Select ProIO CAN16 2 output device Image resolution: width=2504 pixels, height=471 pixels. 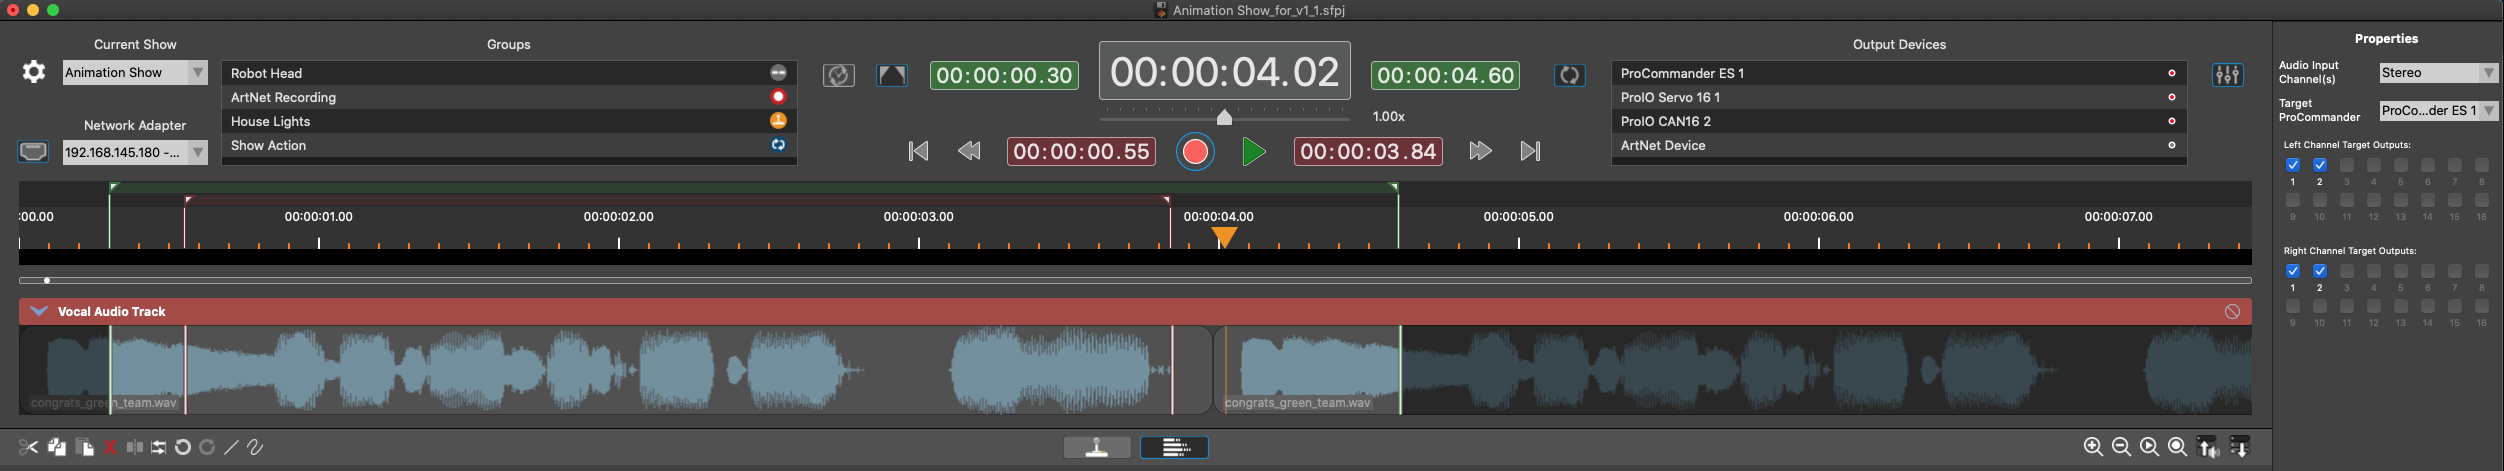1898,121
